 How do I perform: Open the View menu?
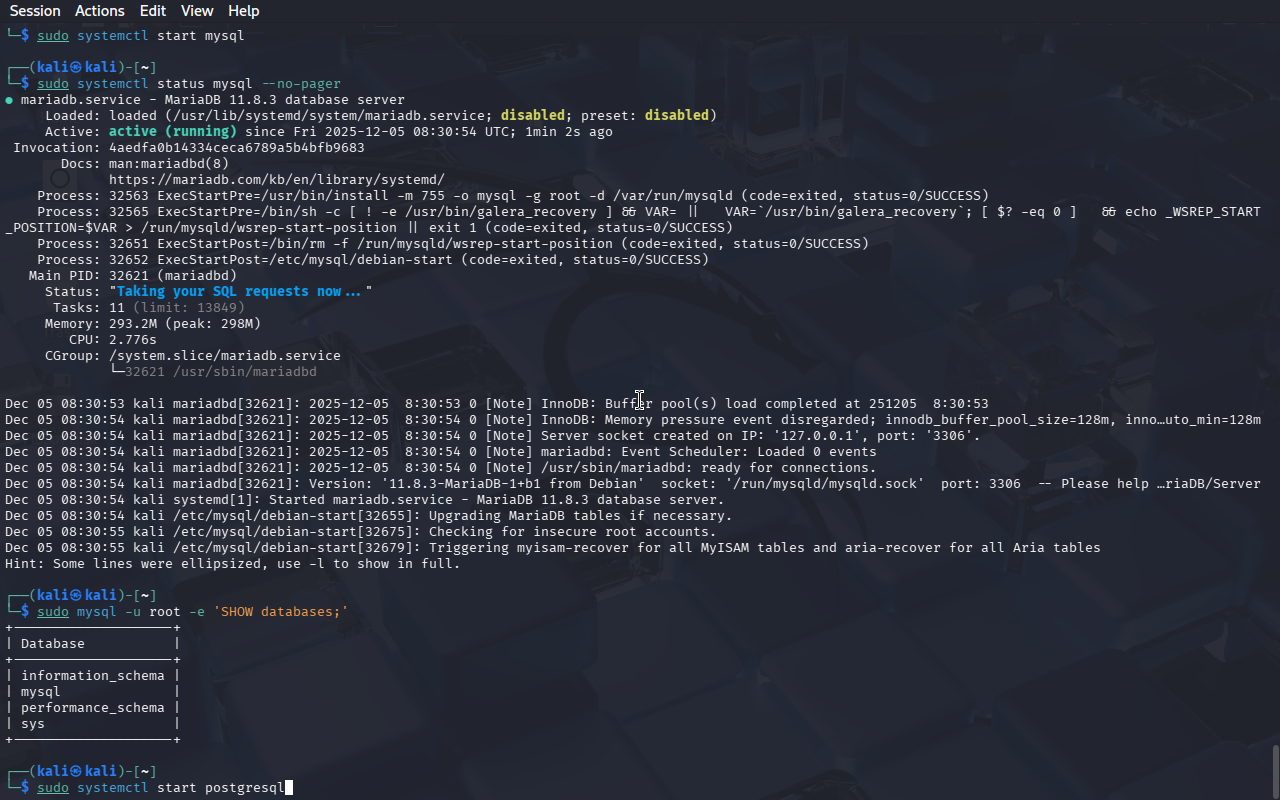tap(197, 11)
